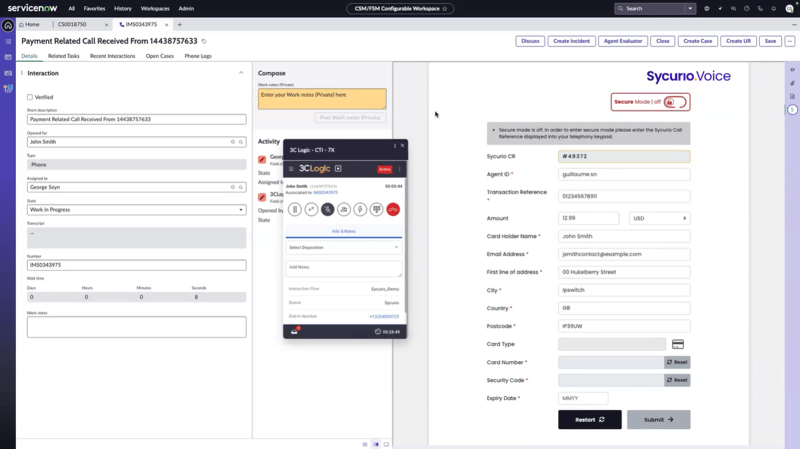This screenshot has width=800, height=449.
Task: Click the globe icon in the top header
Action: (x=707, y=9)
